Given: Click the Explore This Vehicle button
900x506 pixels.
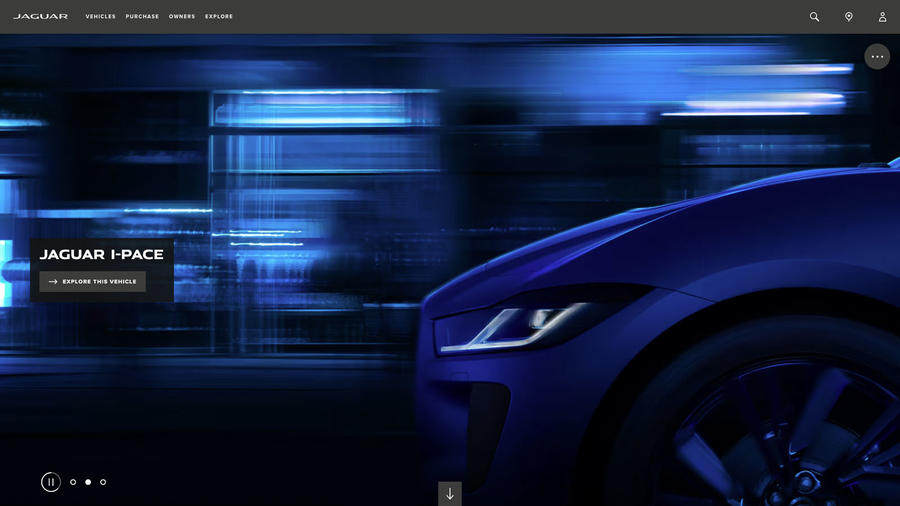Looking at the screenshot, I should pos(92,282).
